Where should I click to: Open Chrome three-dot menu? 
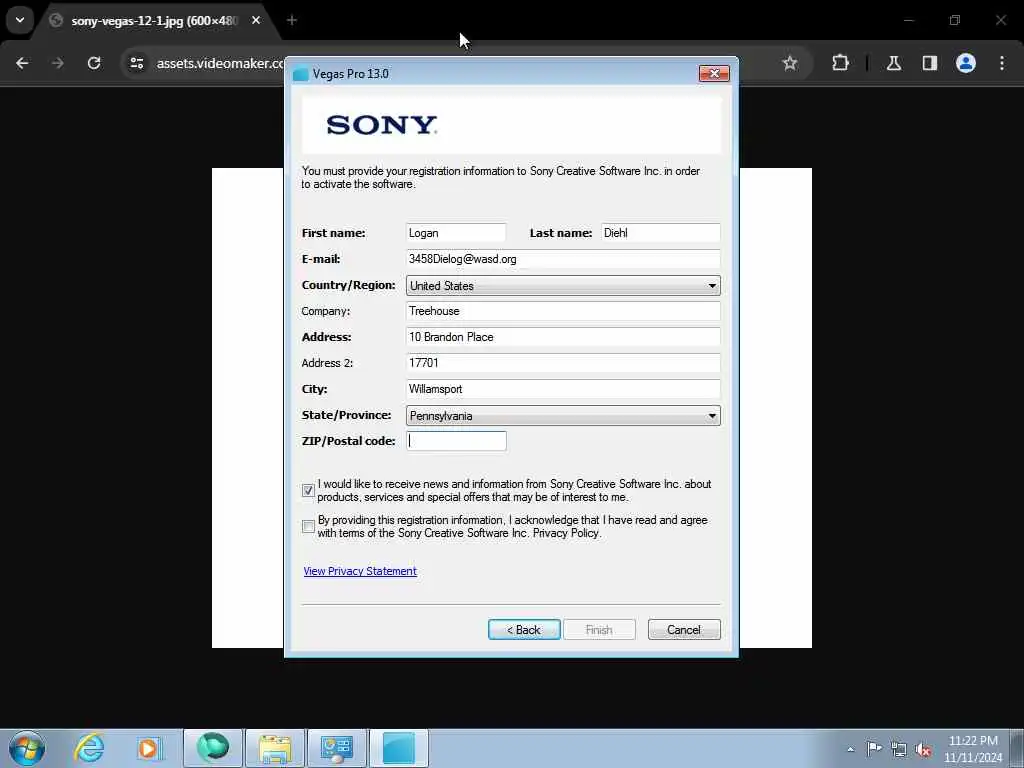pos(1002,63)
